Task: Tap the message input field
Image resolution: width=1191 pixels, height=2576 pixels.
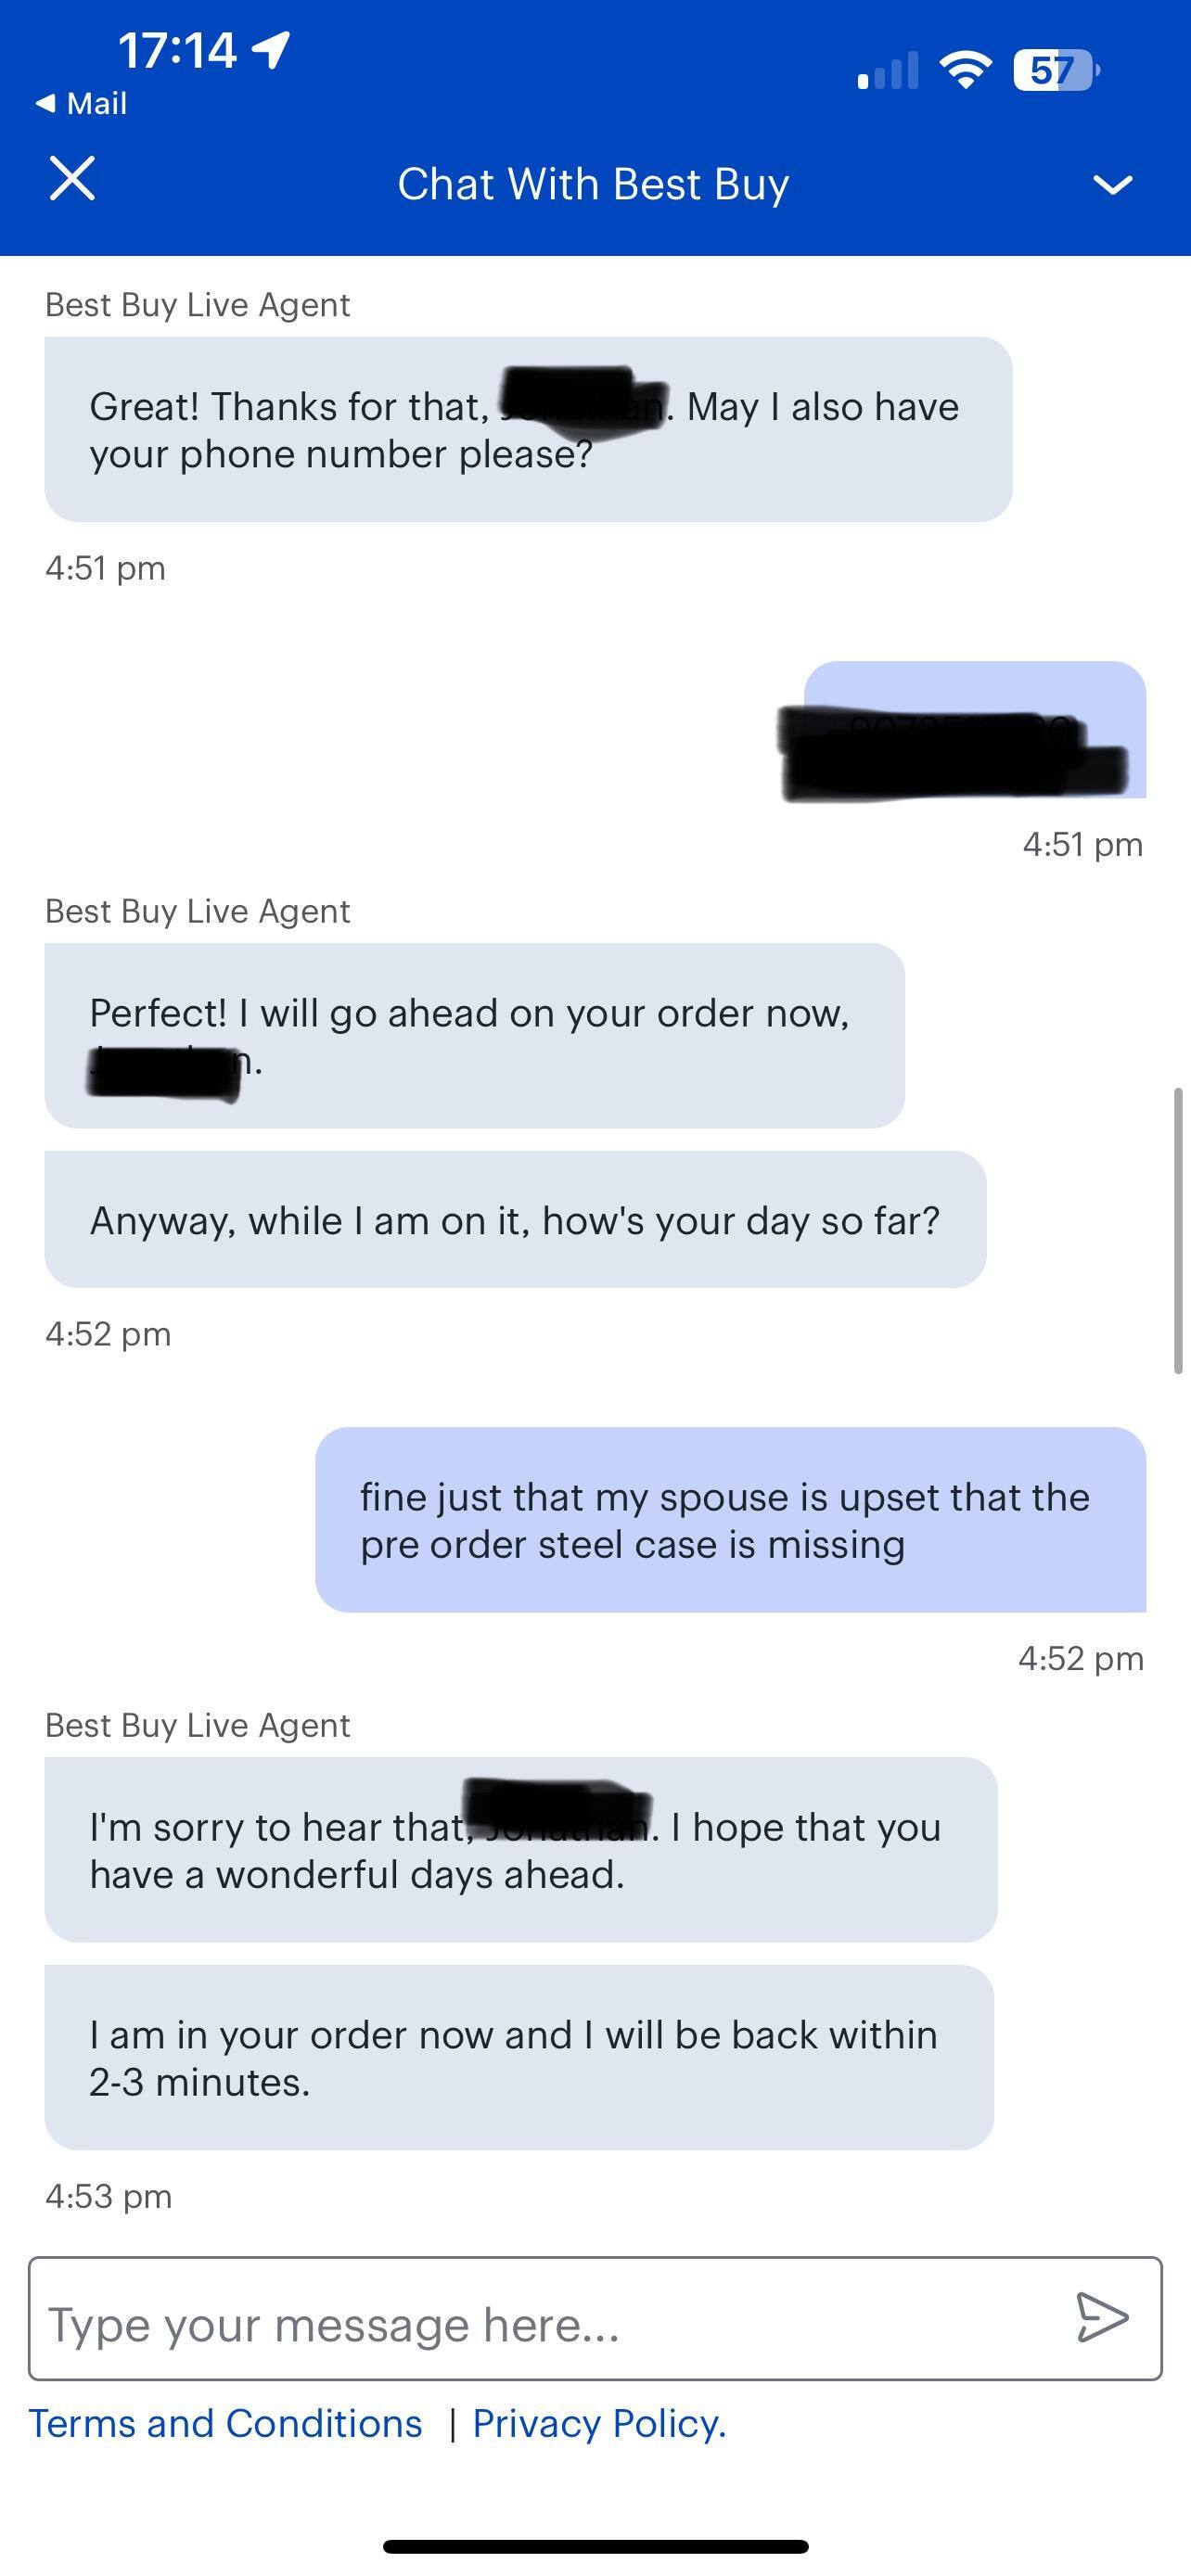Action: pos(500,2324)
